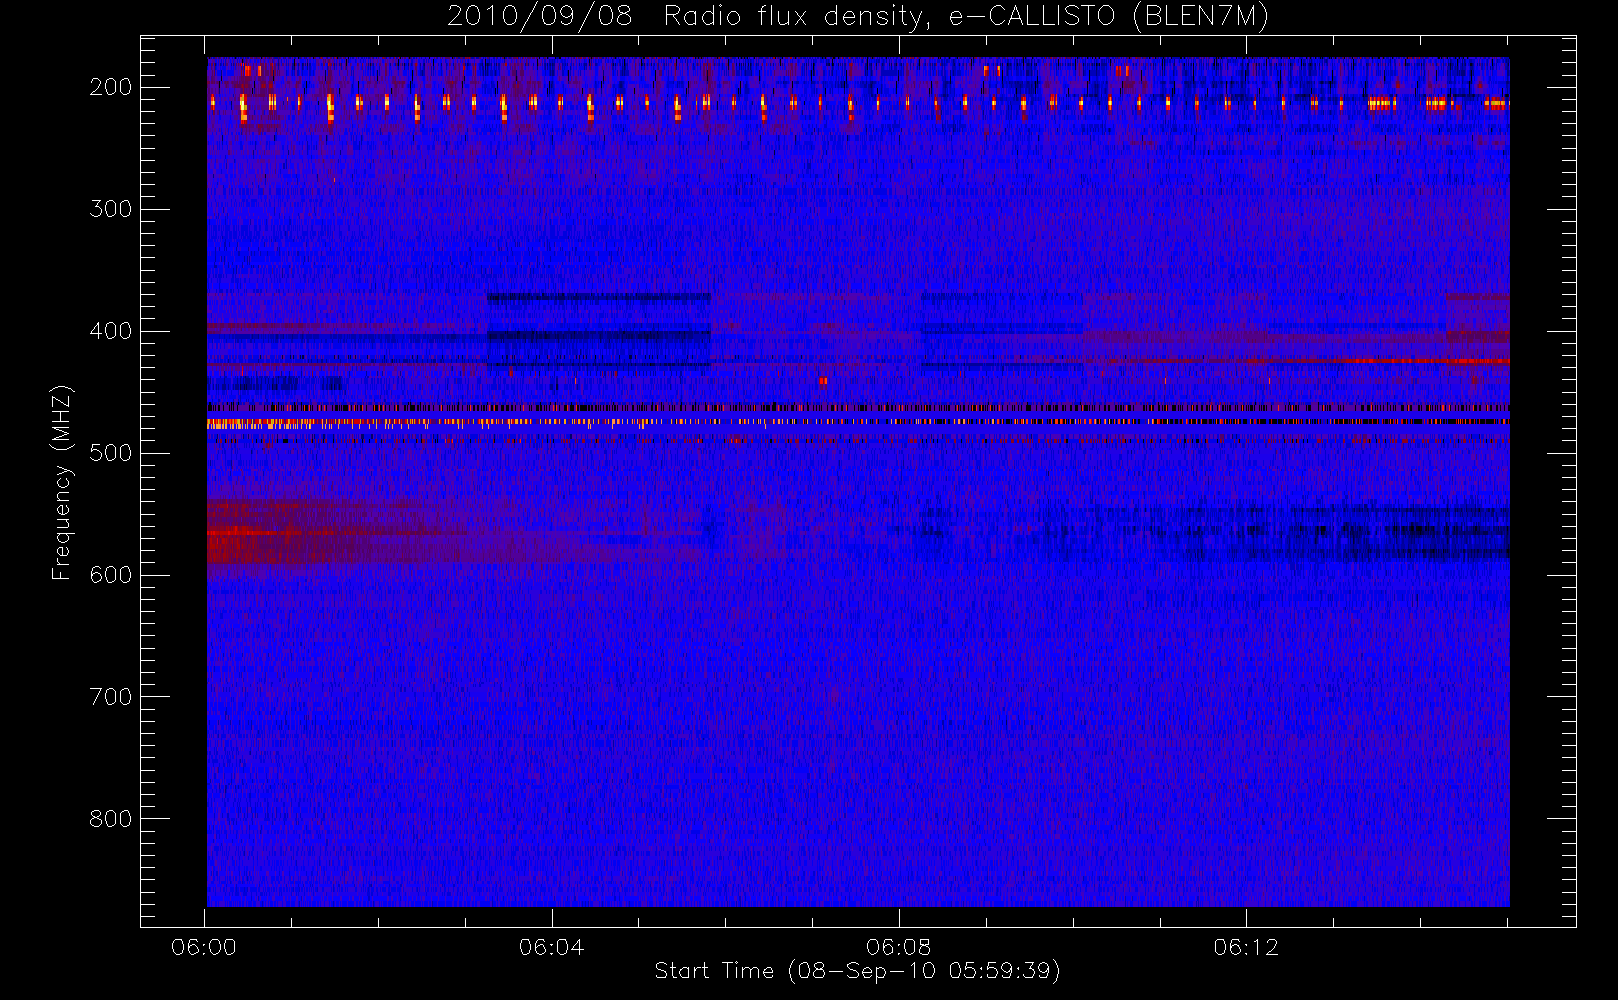The image size is (1618, 1000).
Task: Select the 400 frequency tick label
Action: pos(111,331)
